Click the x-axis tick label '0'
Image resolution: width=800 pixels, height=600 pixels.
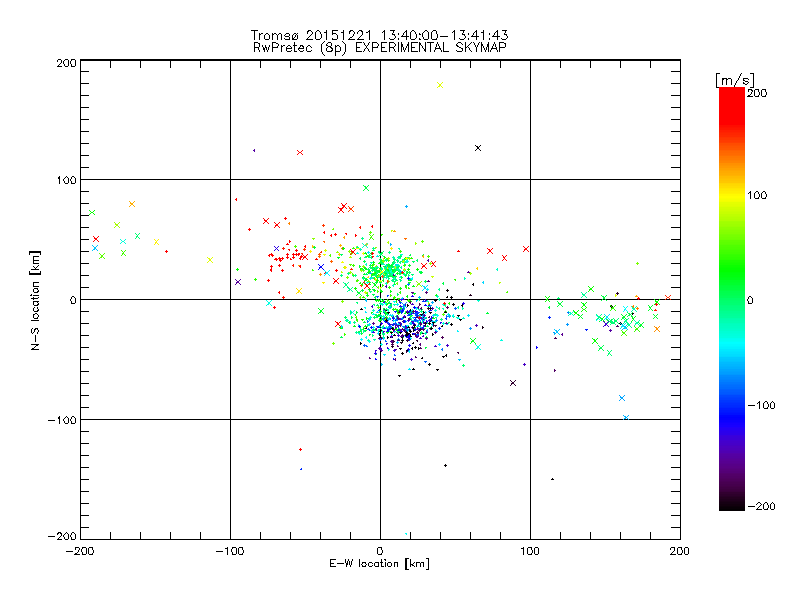pos(380,551)
